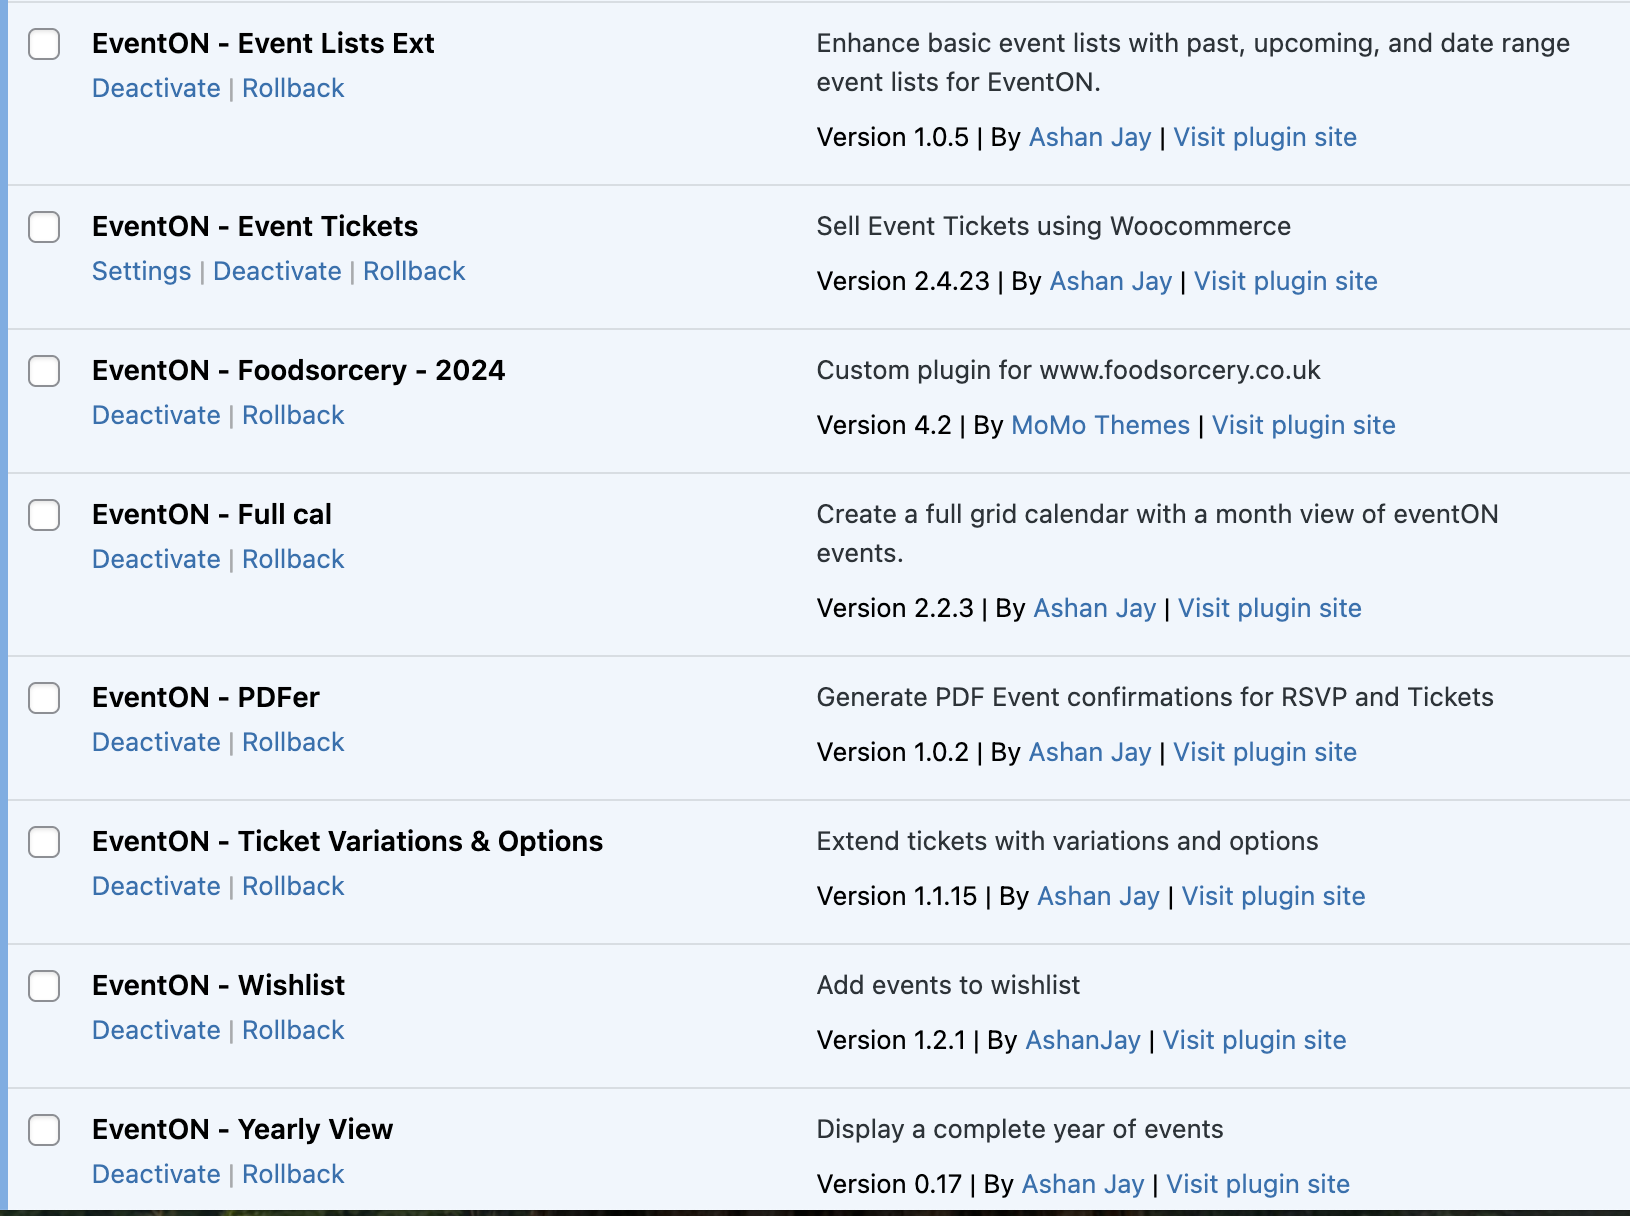Visit plugin site for Event Lists Ext
Viewport: 1630px width, 1216px height.
point(1264,137)
